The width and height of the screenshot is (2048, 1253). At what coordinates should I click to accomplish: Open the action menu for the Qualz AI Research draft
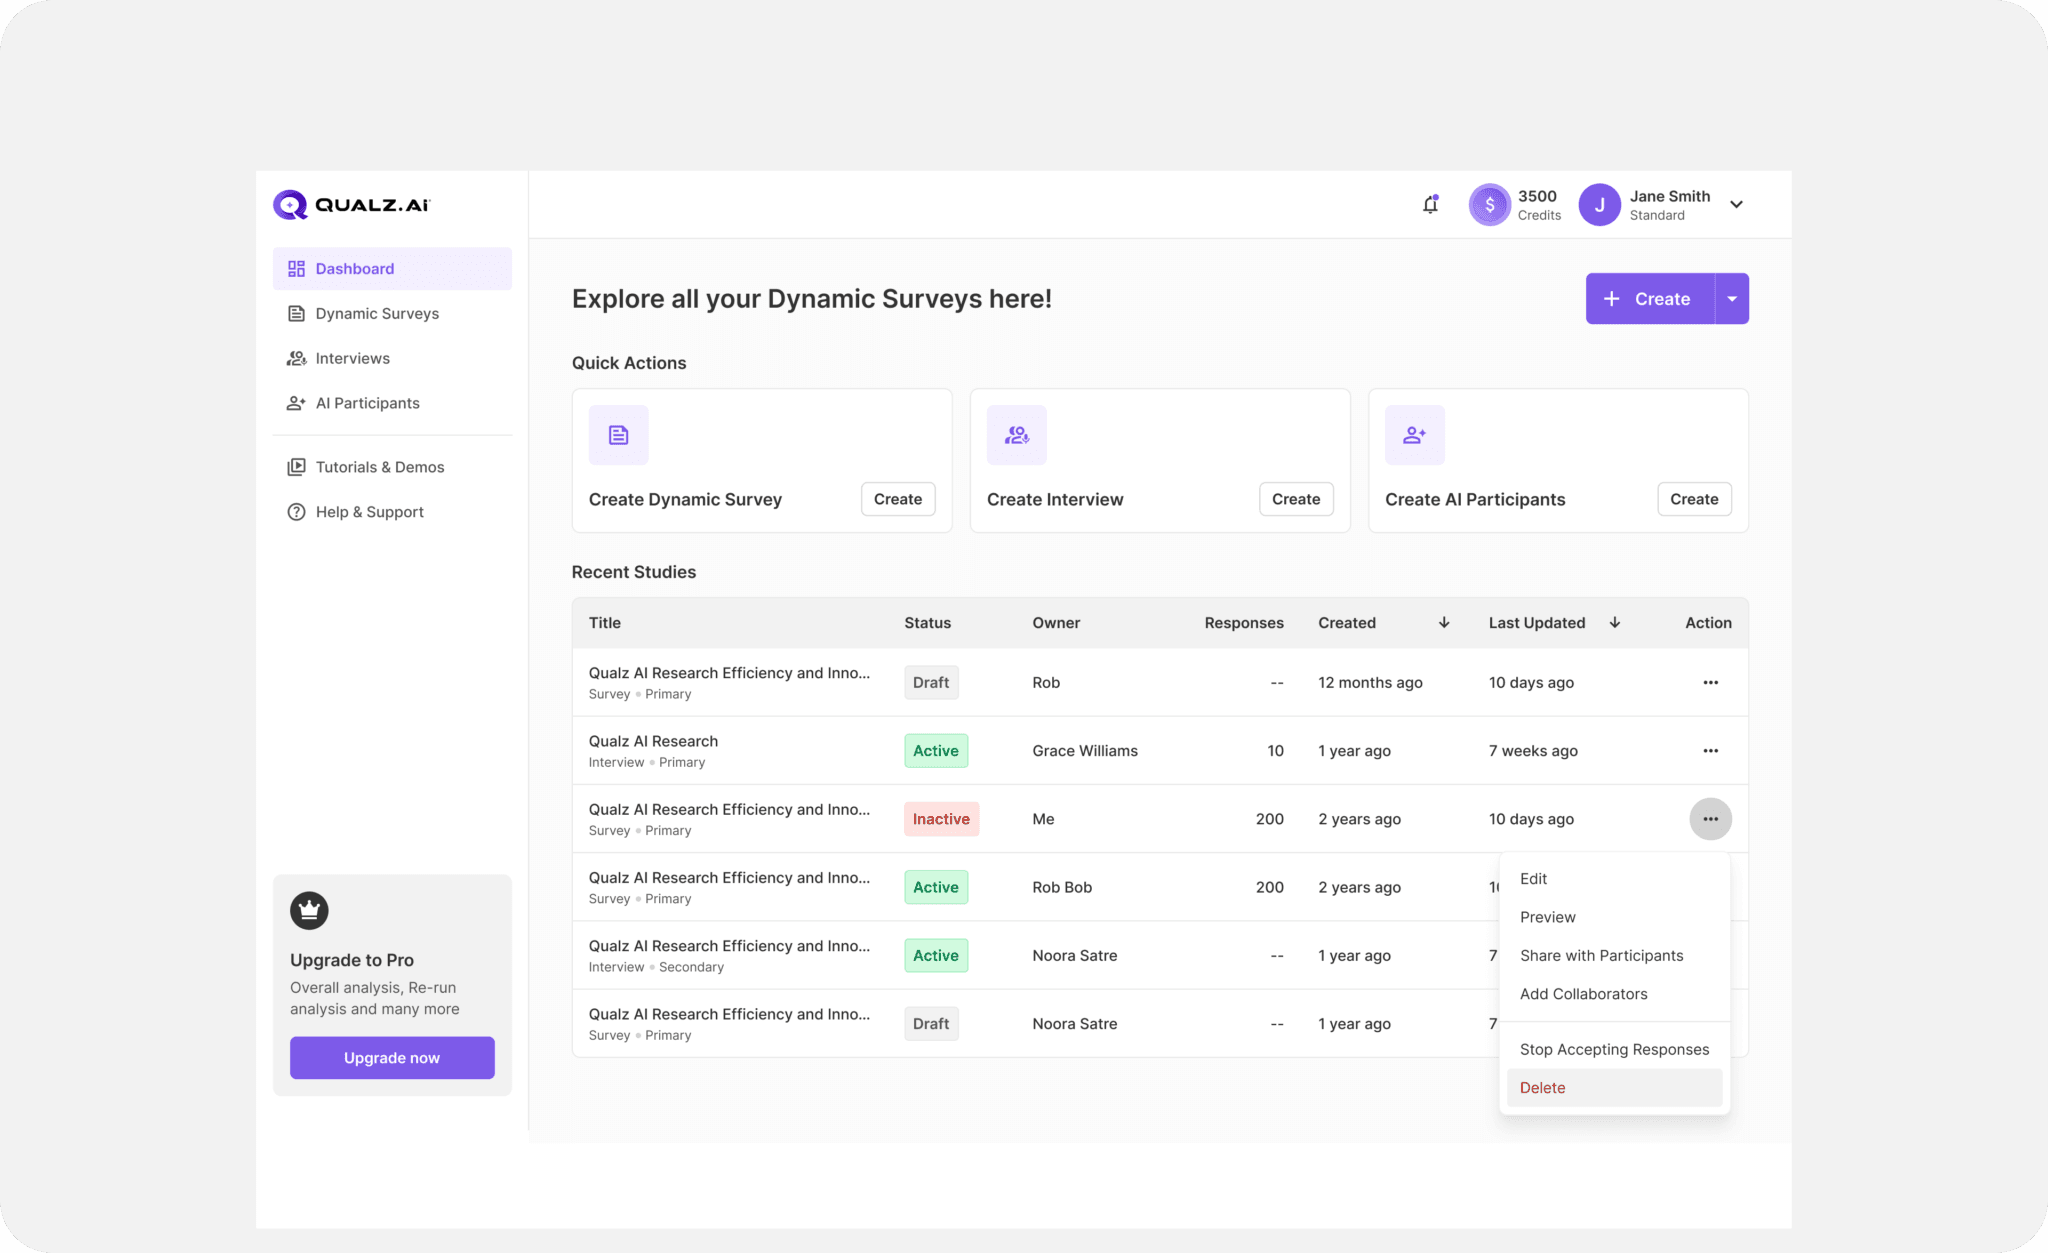tap(1710, 682)
